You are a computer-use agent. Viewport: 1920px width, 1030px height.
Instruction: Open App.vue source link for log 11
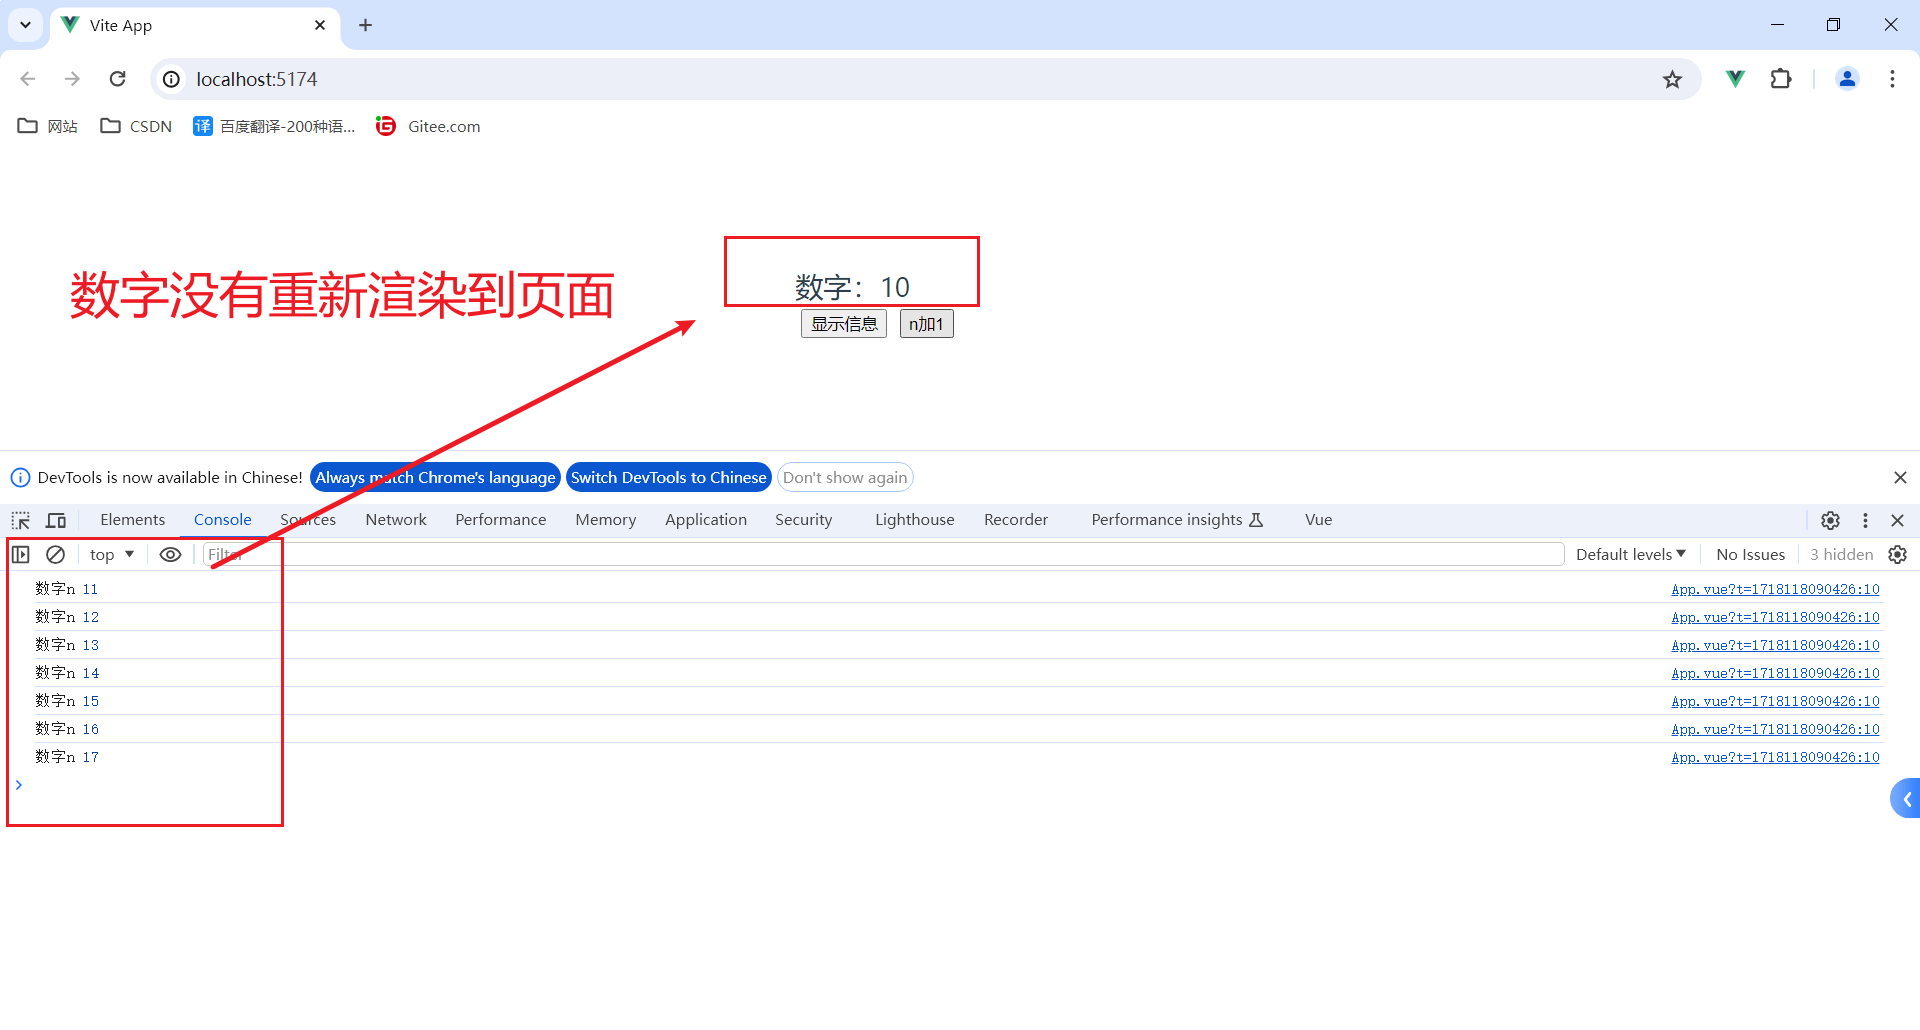1775,589
